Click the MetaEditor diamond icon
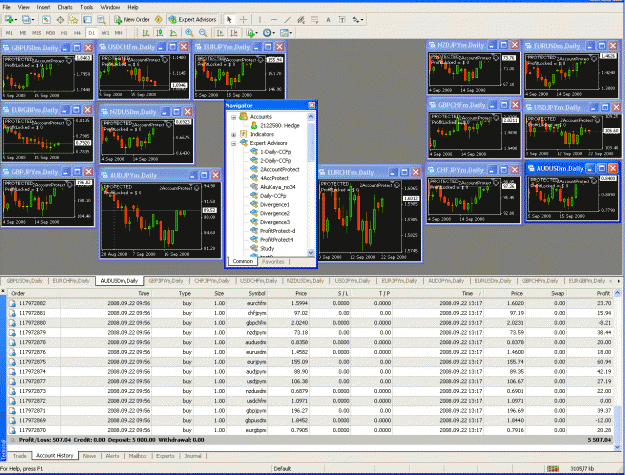This screenshot has width=625, height=475. coord(159,20)
